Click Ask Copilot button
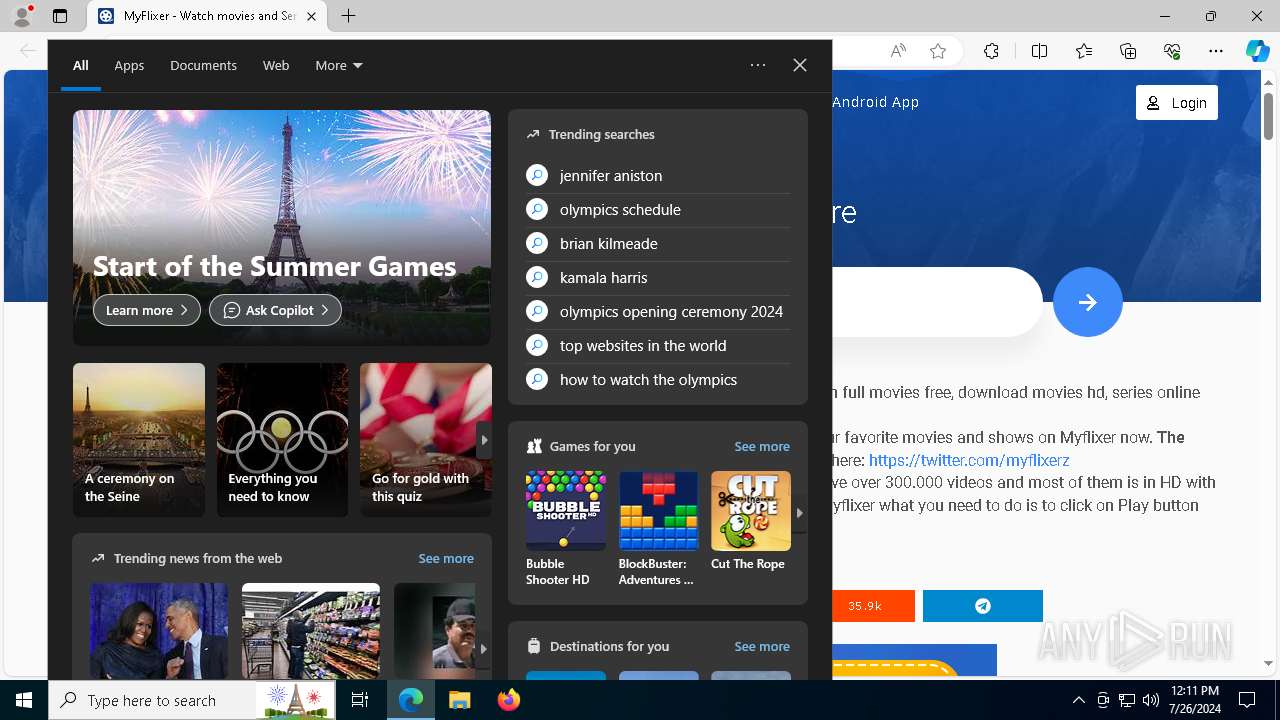The width and height of the screenshot is (1280, 720). pos(275,310)
